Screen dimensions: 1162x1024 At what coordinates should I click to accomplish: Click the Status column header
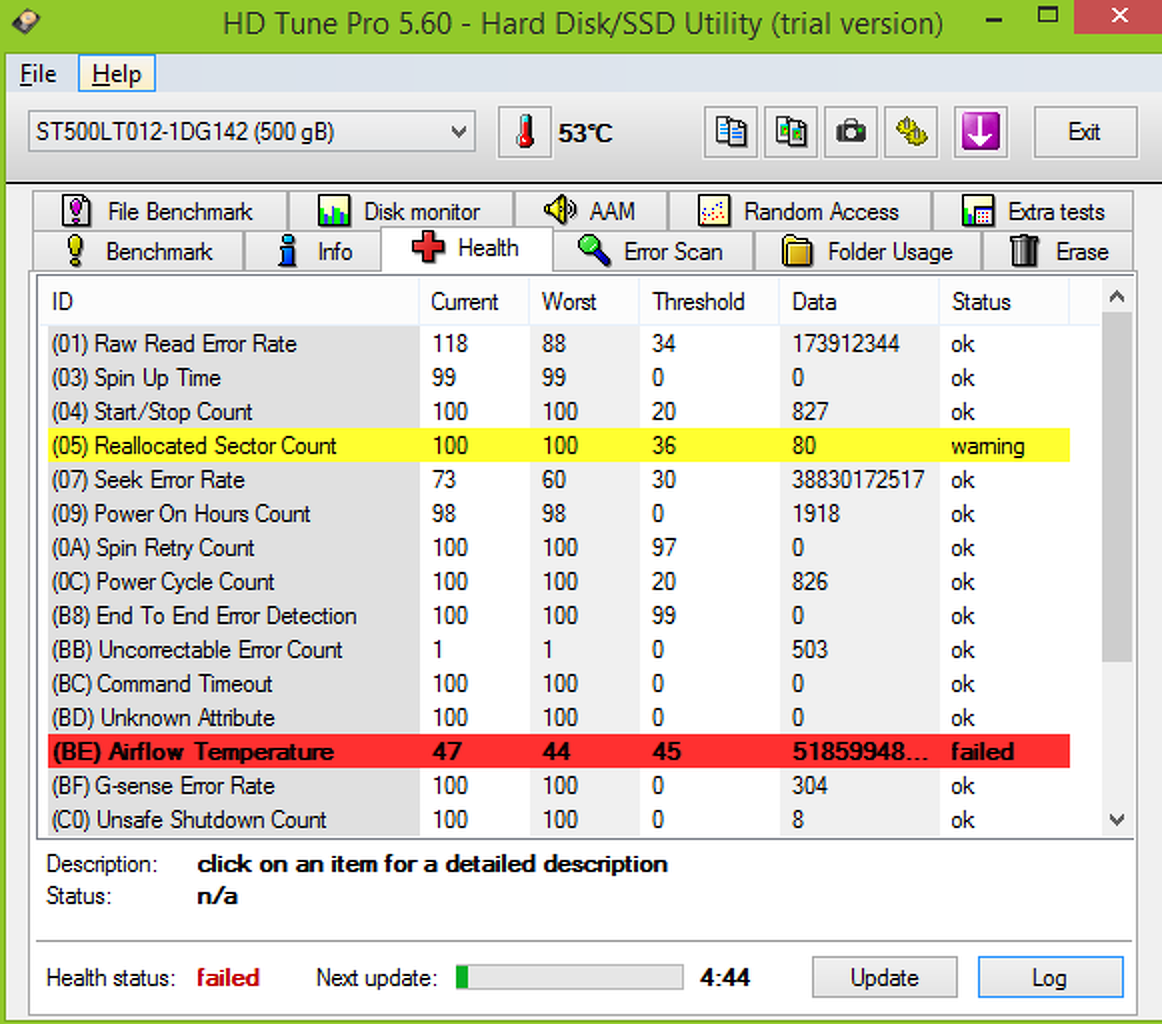[x=1004, y=302]
